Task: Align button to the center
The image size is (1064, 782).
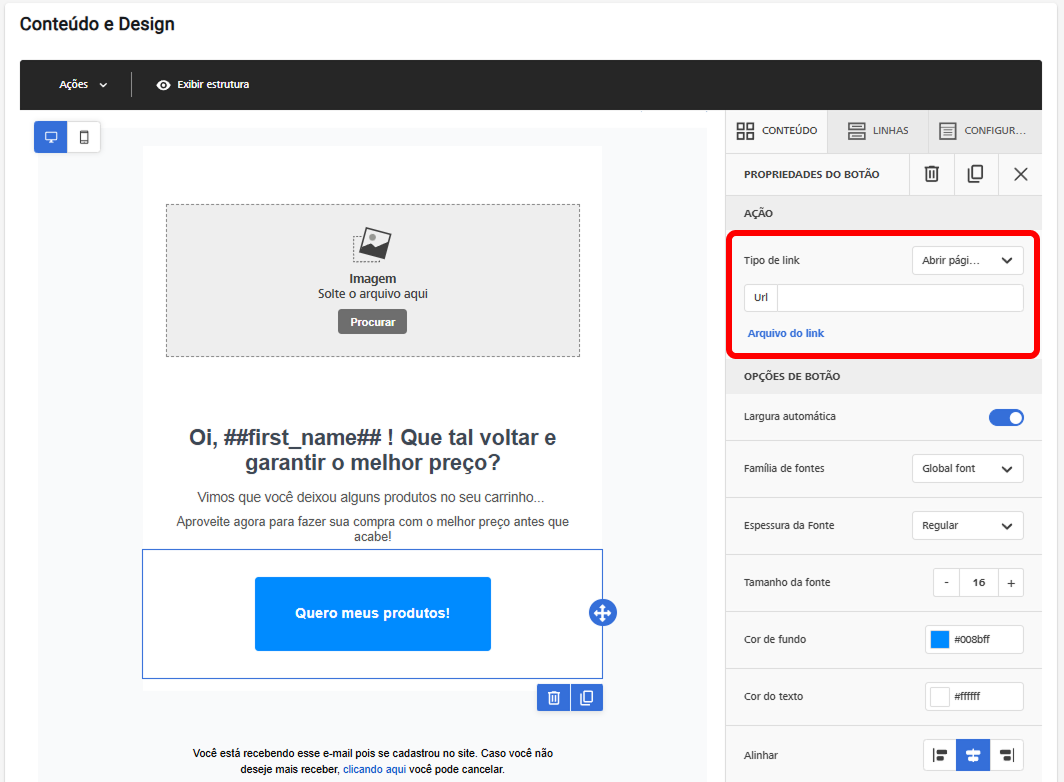Action: point(973,755)
